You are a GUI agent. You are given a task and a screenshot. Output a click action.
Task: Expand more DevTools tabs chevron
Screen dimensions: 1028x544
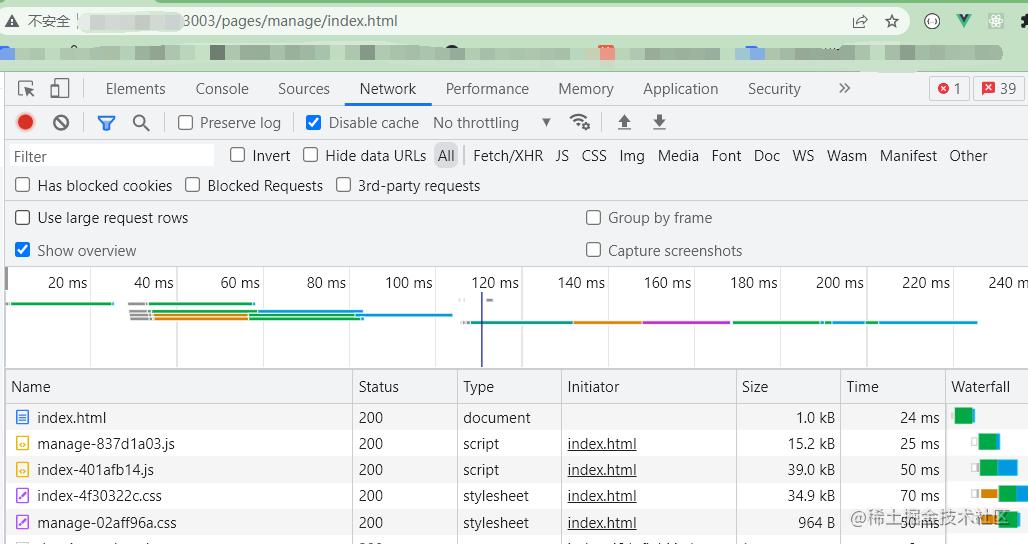(x=844, y=89)
